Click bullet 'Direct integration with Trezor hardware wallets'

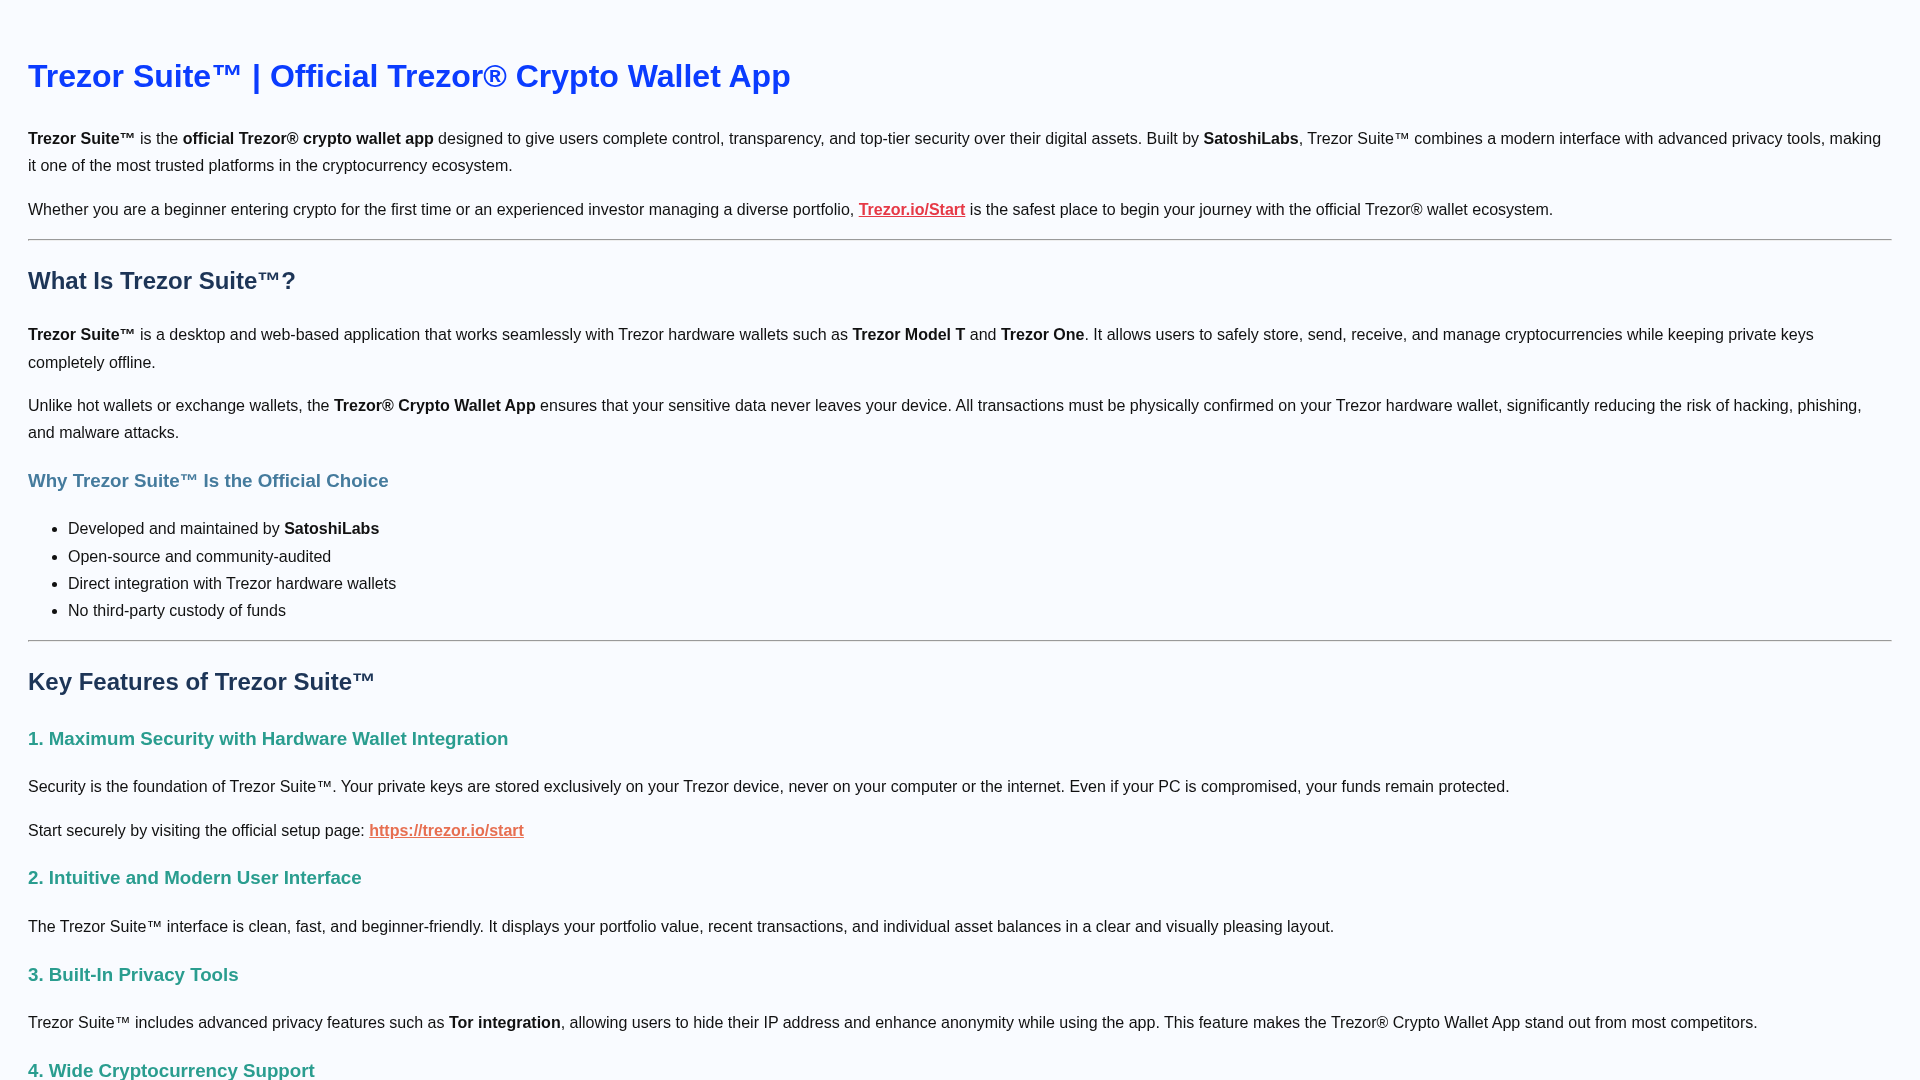pyautogui.click(x=232, y=584)
